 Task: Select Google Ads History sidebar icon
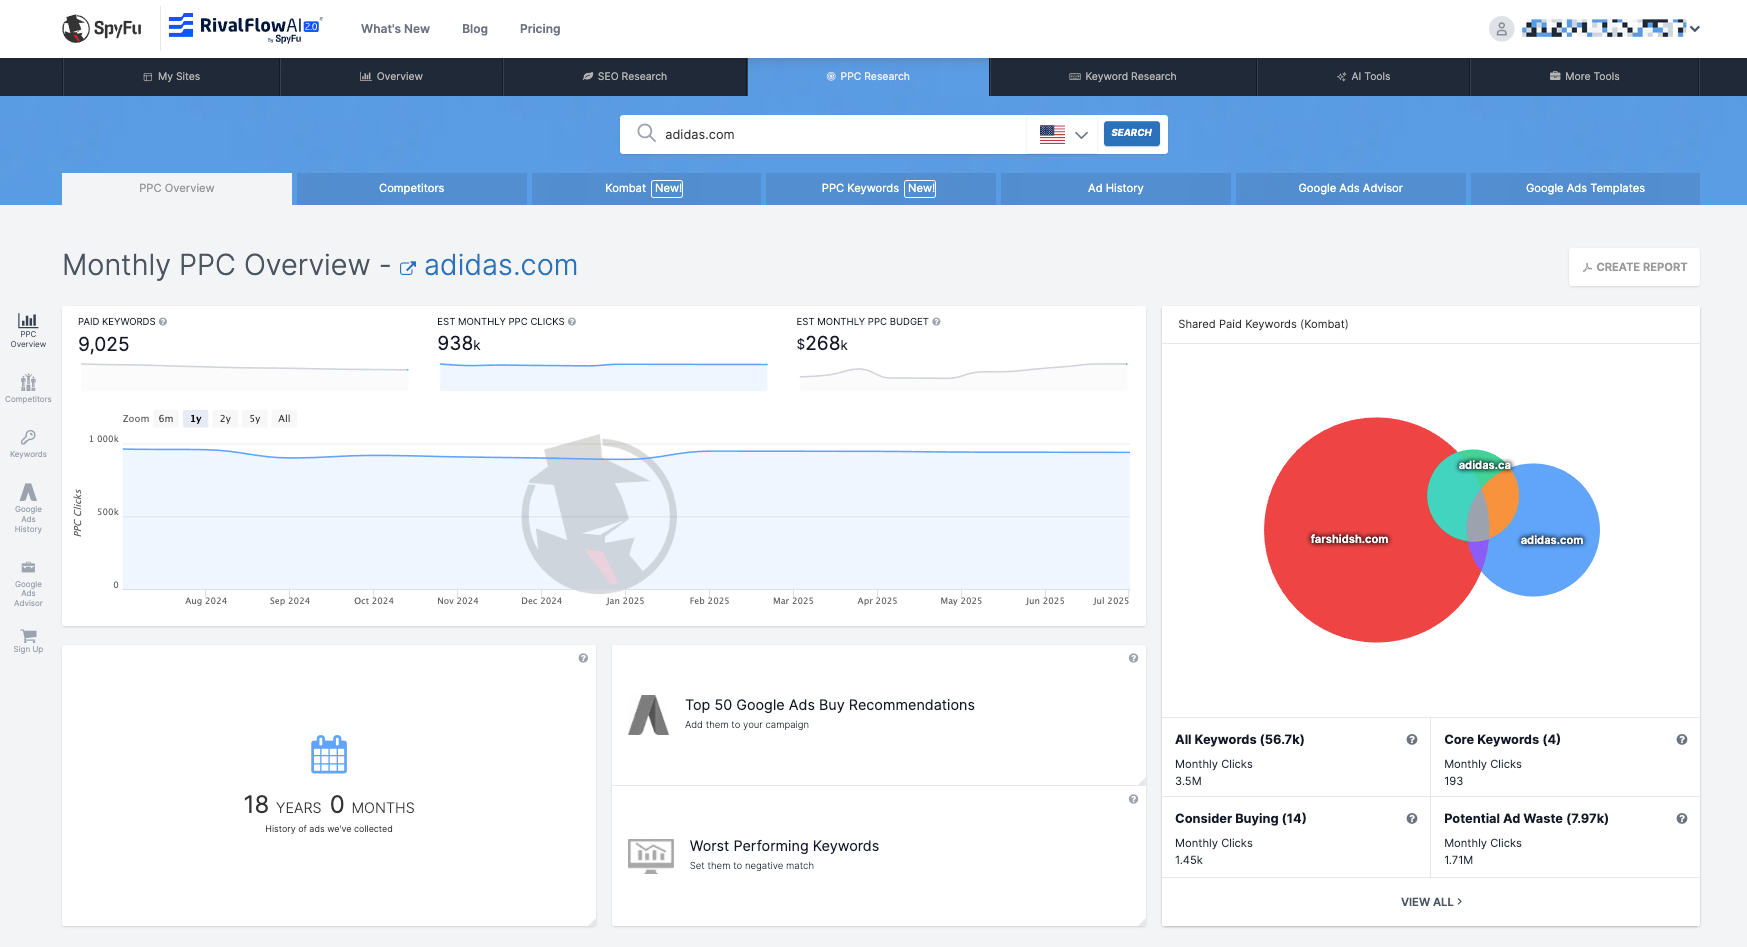coord(28,508)
